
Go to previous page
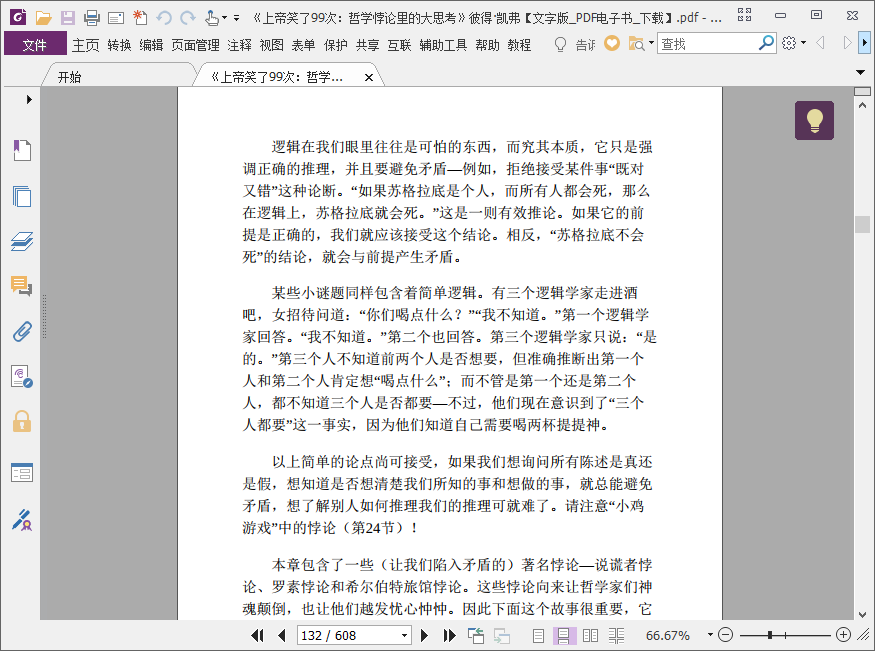[x=282, y=635]
